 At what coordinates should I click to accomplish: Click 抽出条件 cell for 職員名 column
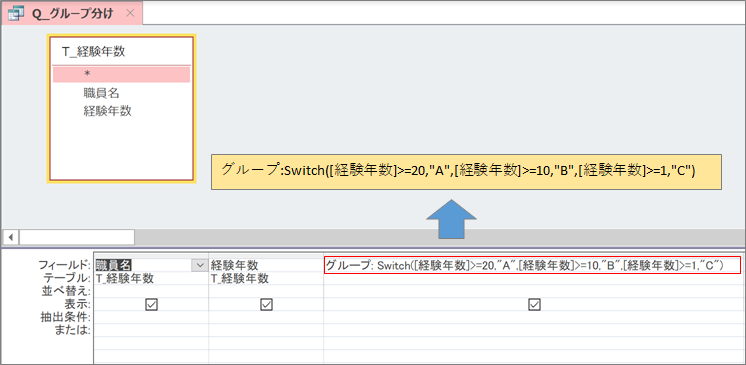[x=151, y=317]
